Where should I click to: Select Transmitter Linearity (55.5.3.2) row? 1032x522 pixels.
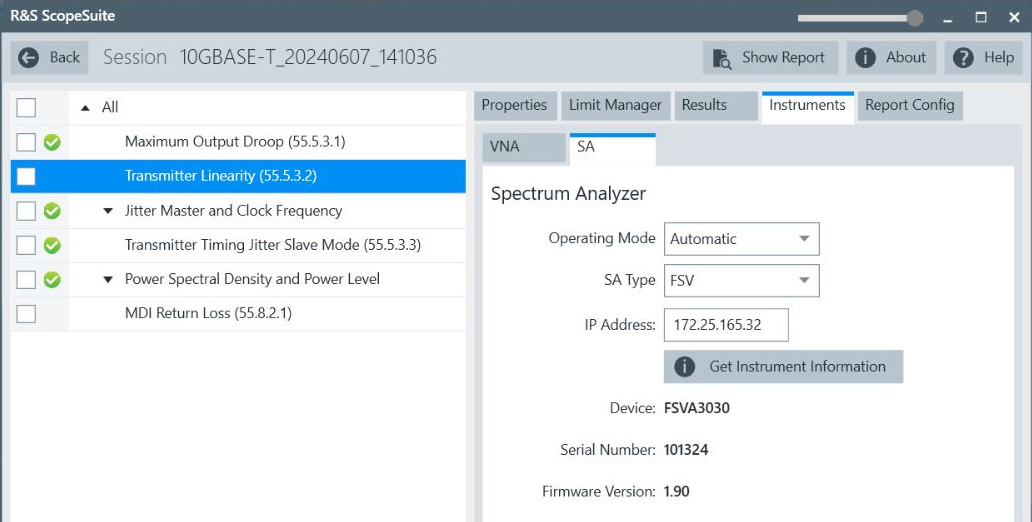(x=238, y=176)
